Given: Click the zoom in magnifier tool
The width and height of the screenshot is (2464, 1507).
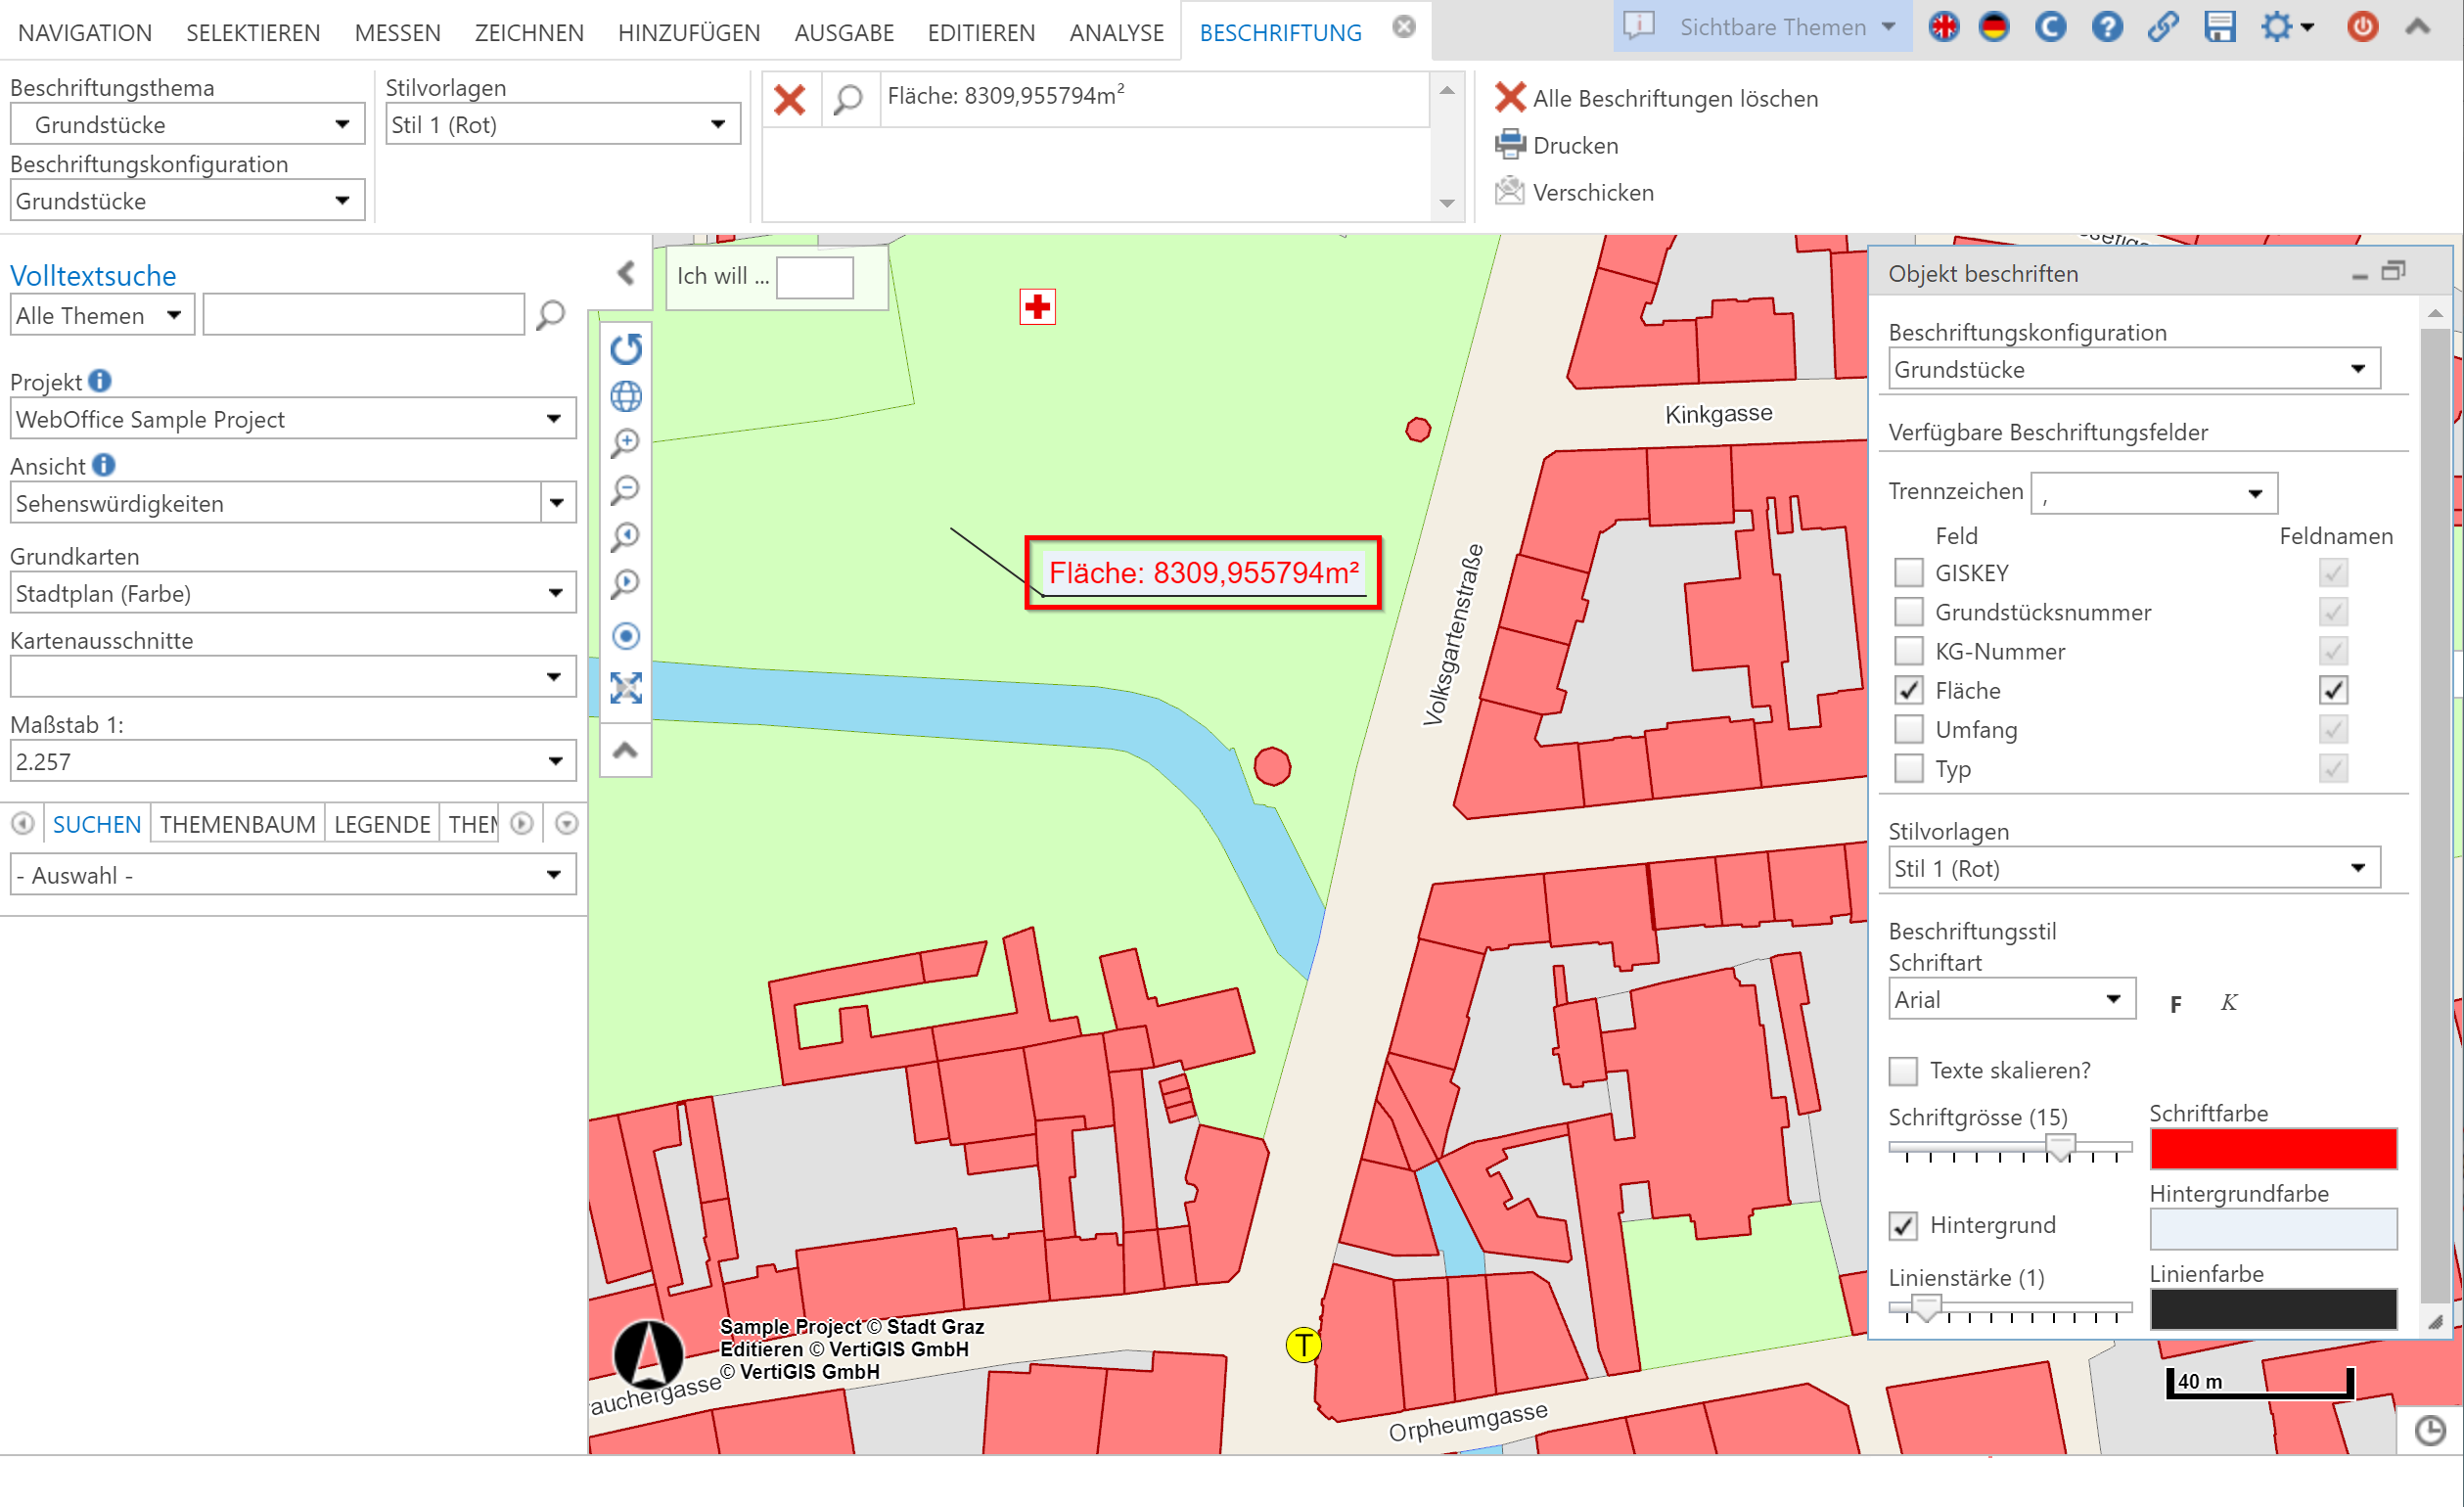Looking at the screenshot, I should [x=626, y=443].
